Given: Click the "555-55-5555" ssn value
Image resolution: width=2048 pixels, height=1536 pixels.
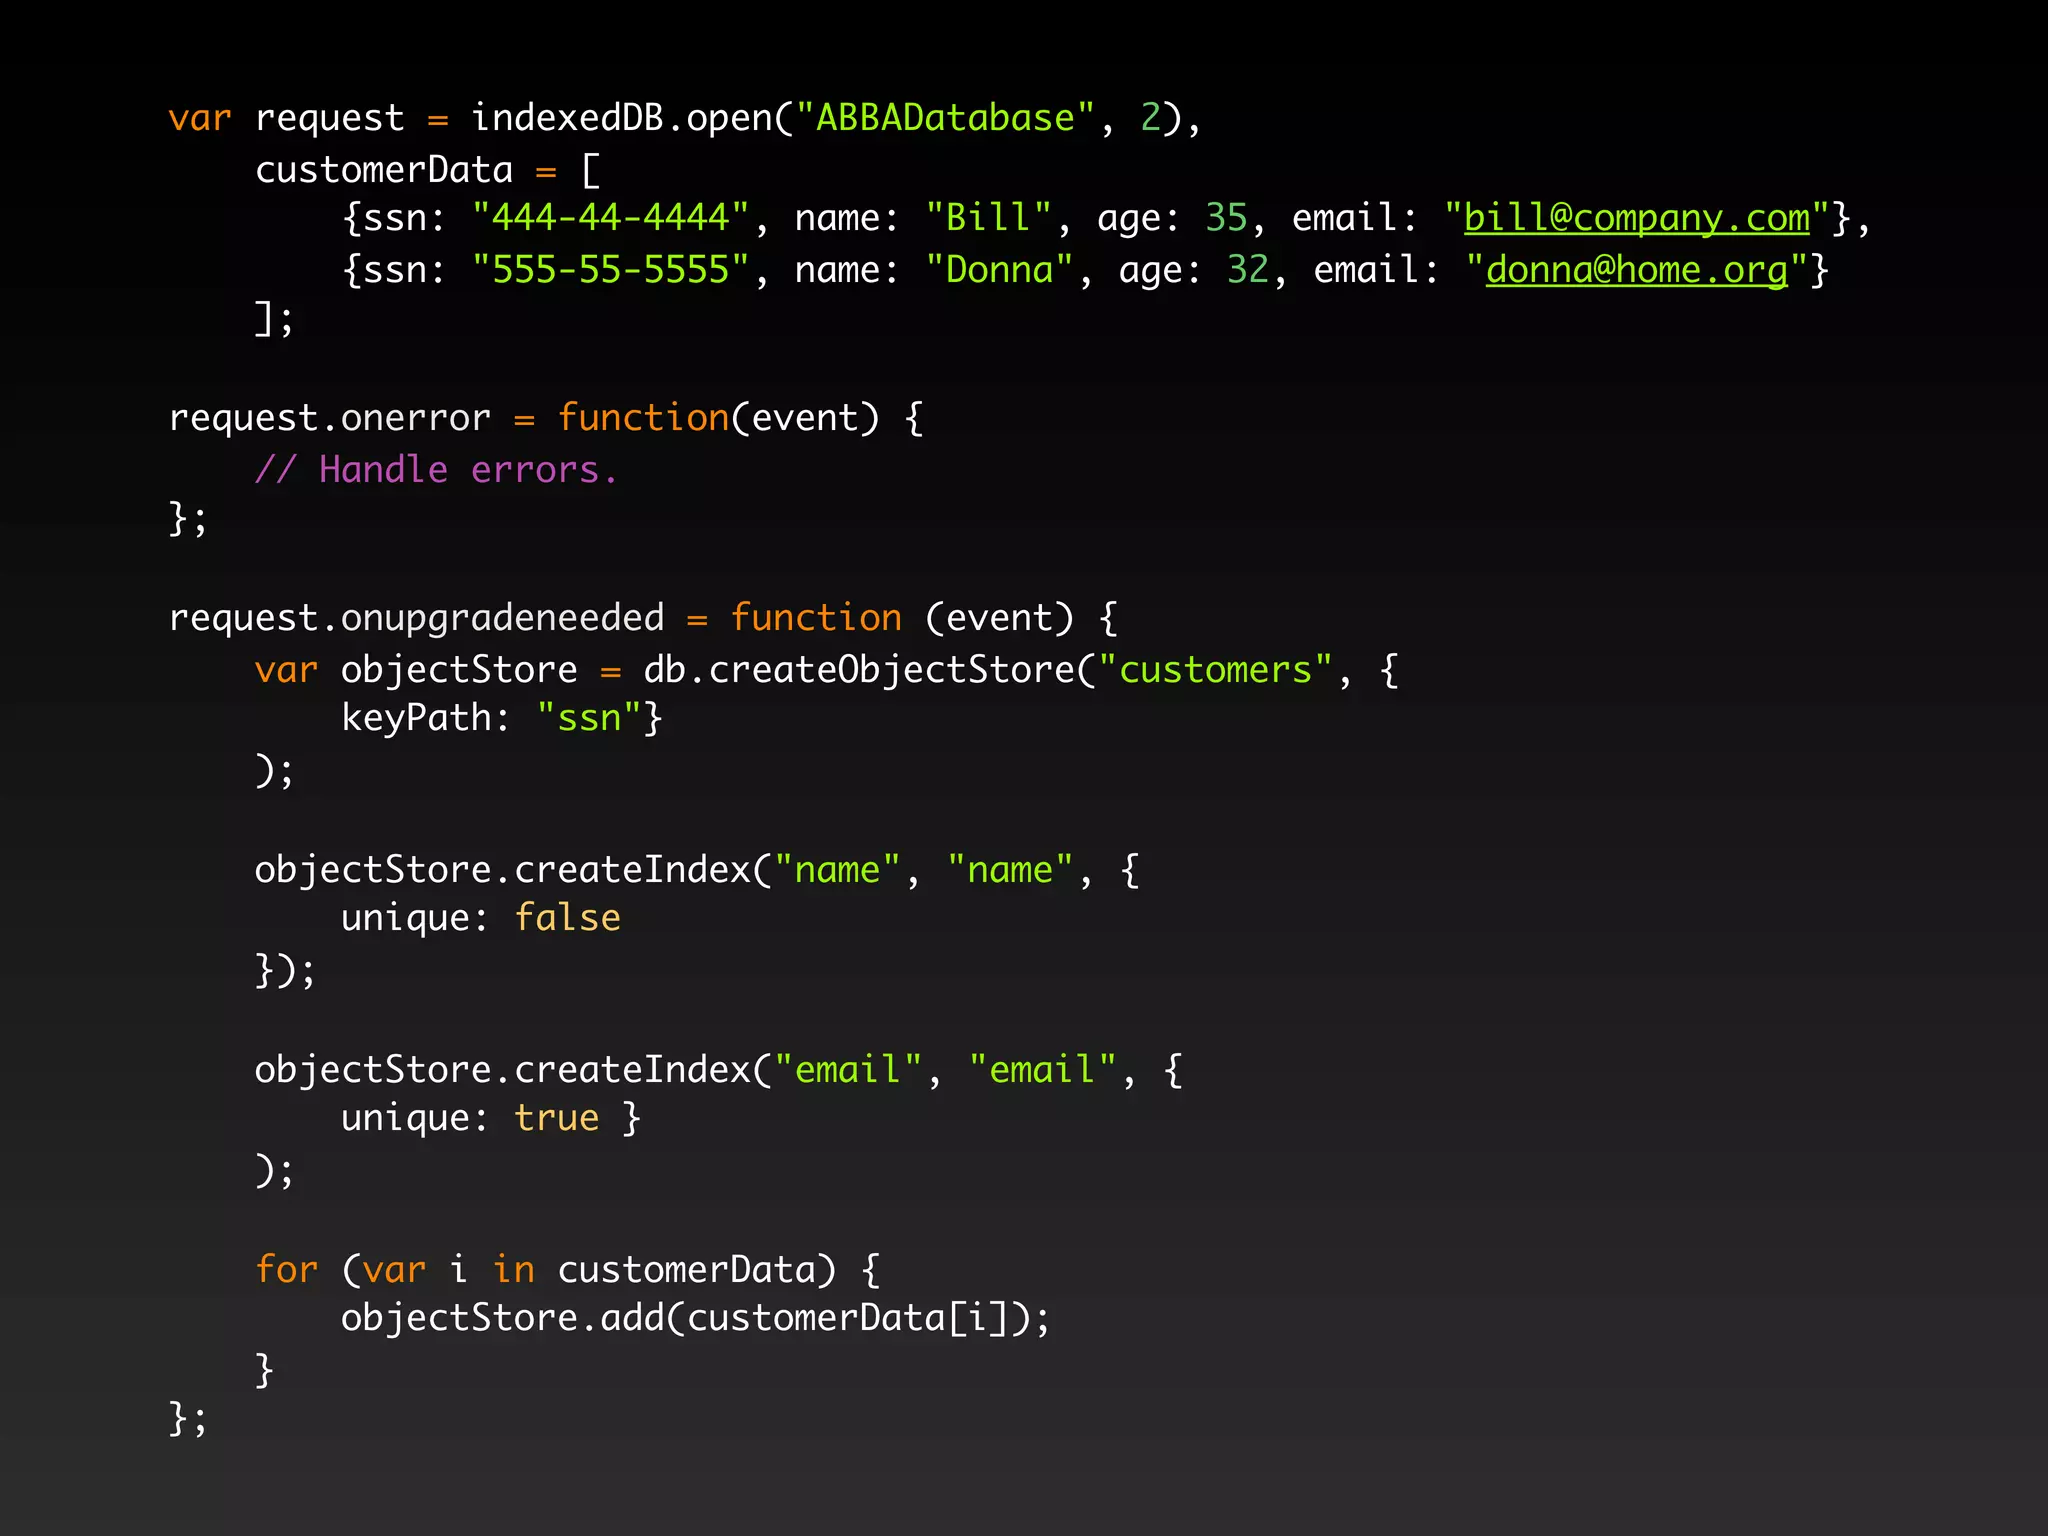Looking at the screenshot, I should [x=610, y=270].
